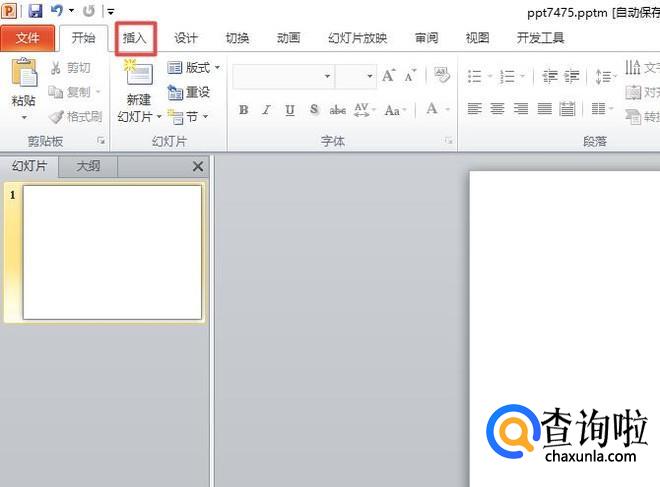
Task: Switch to the 大纲 outline tab
Action: coord(88,166)
